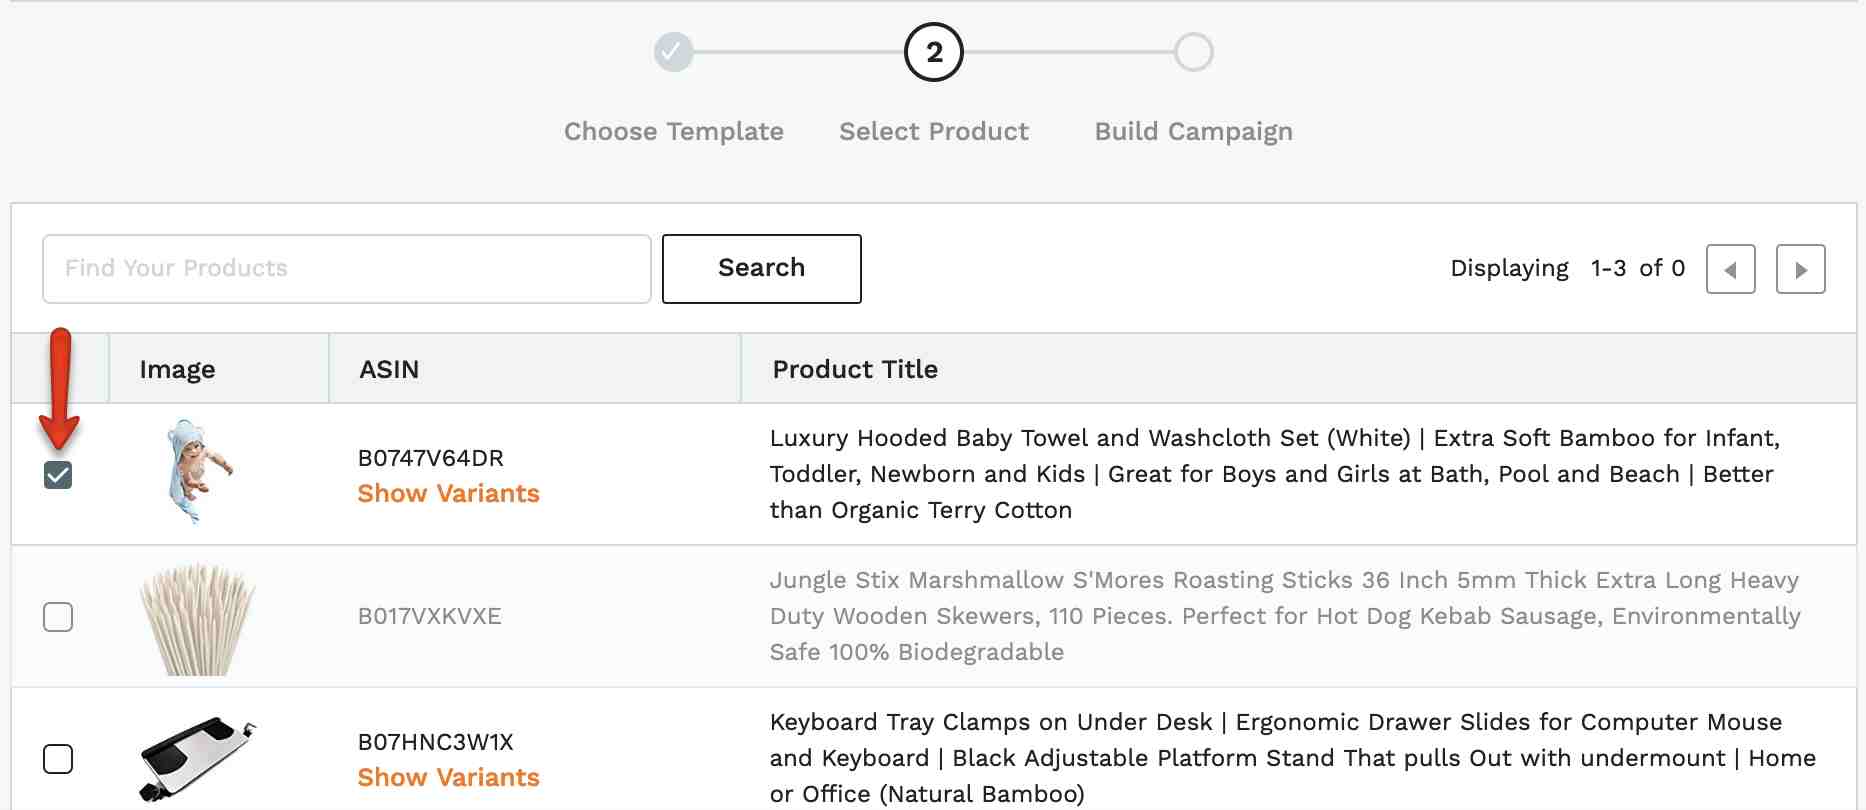Select the Build Campaign step label
1866x810 pixels.
[x=1193, y=131]
